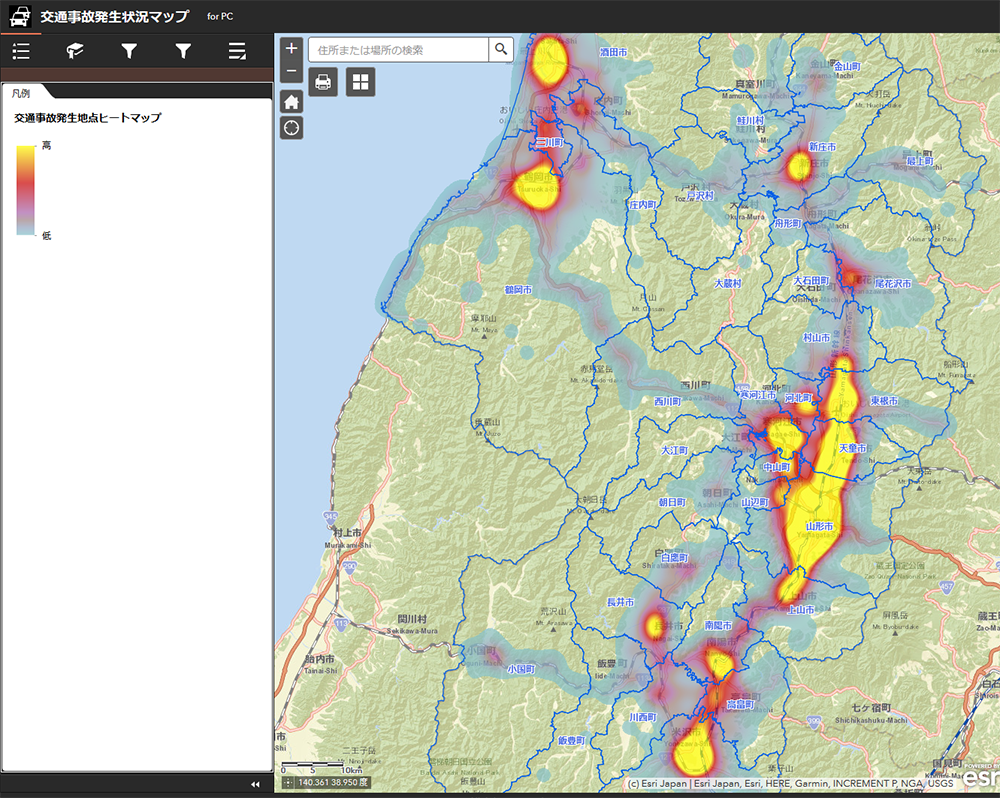Collapse the side panel with double arrows
Screen dimensions: 1000x798
(255, 785)
